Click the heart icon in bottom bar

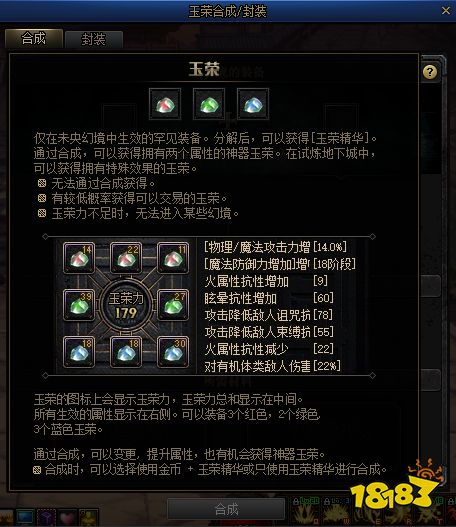click(68, 518)
